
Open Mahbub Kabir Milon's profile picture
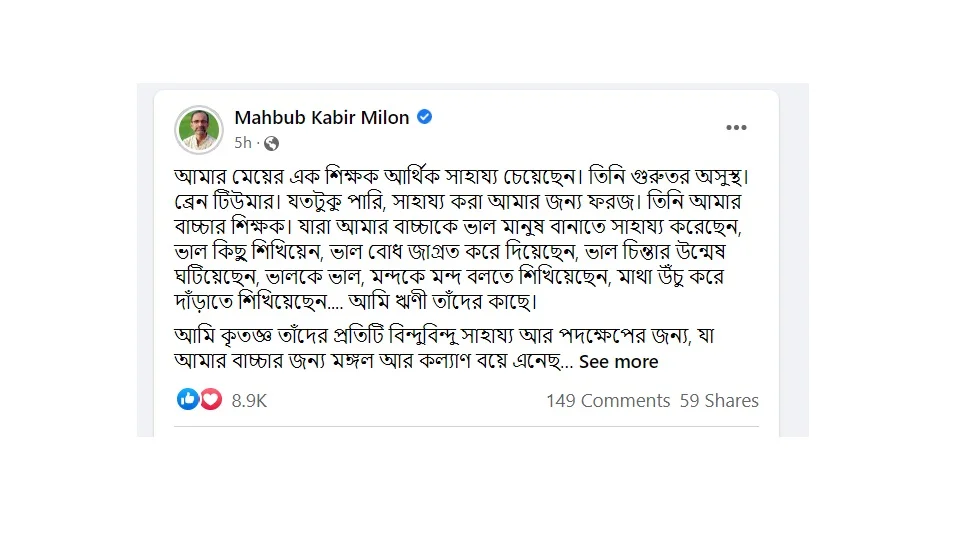(x=198, y=129)
